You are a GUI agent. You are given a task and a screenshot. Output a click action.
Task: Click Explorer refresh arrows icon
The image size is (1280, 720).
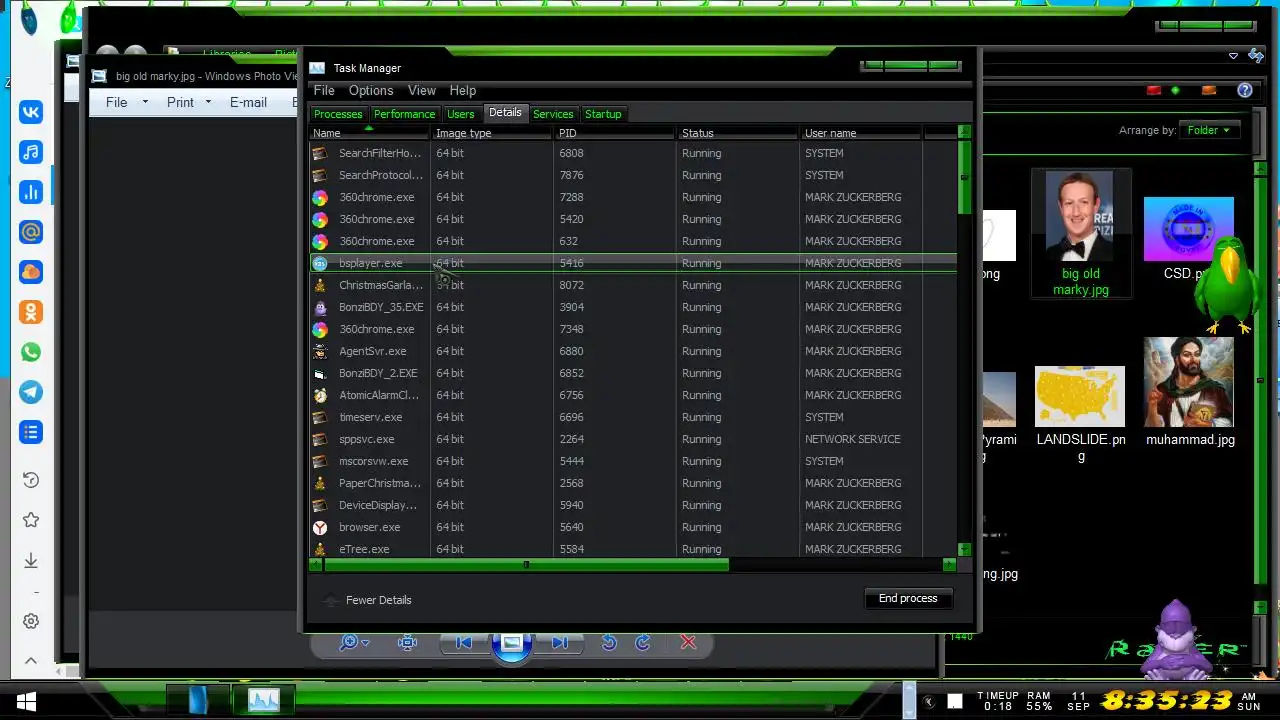click(x=1256, y=56)
